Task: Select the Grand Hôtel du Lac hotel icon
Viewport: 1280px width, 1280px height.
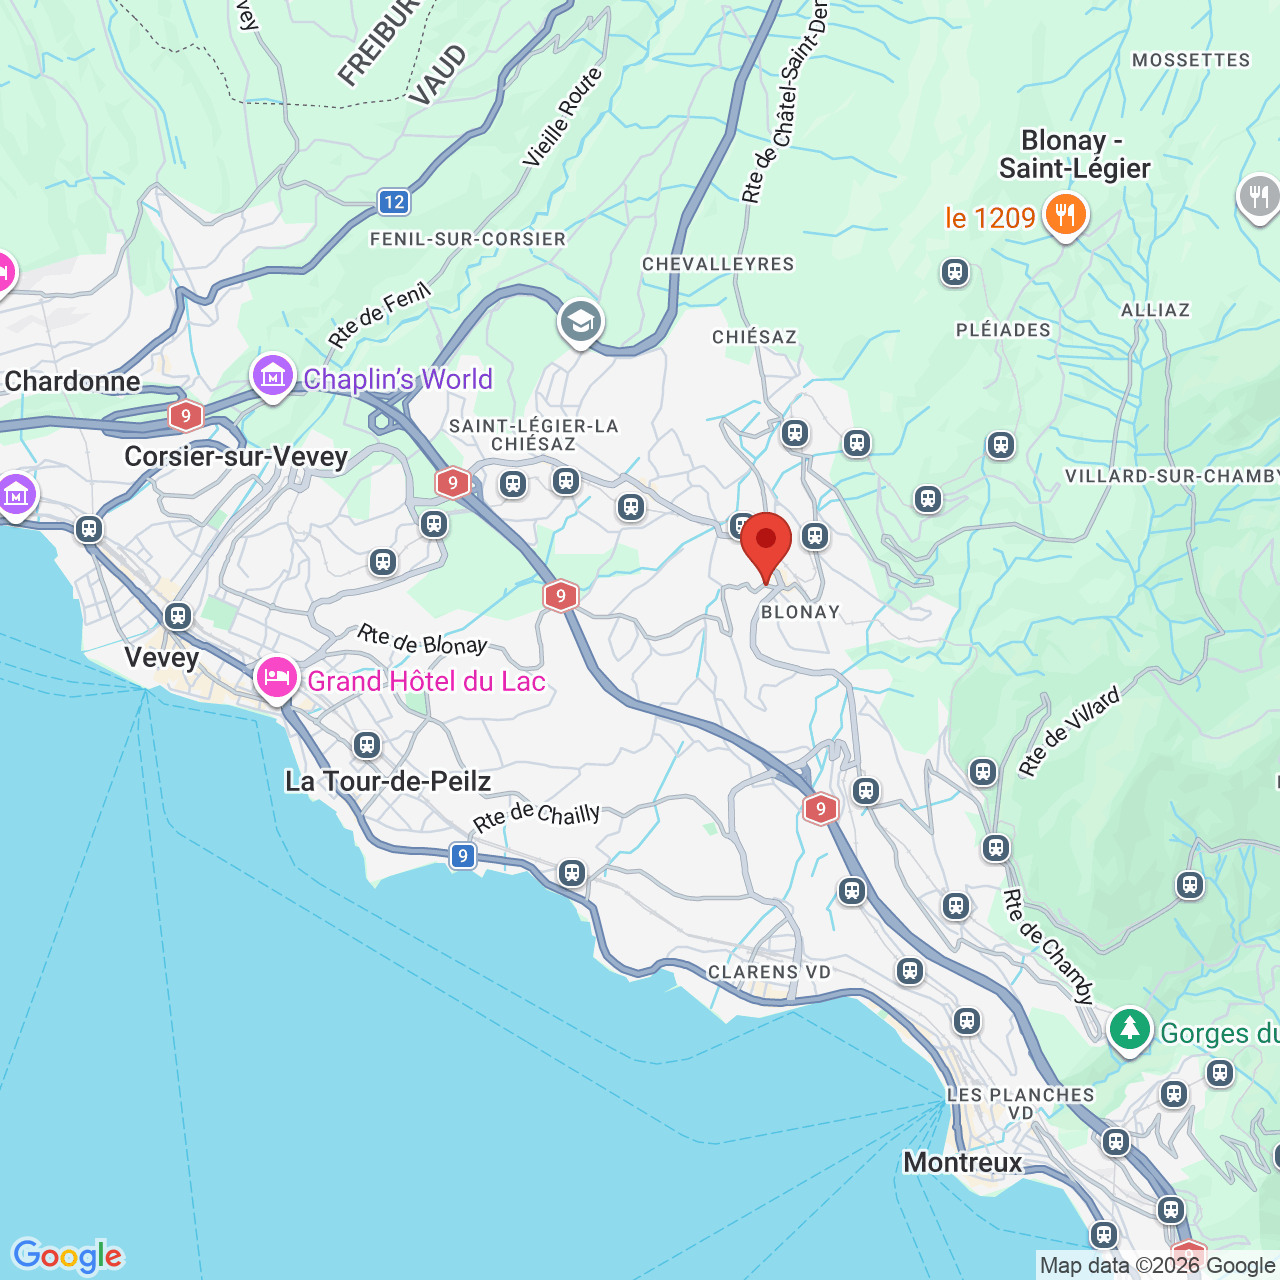Action: point(277,680)
